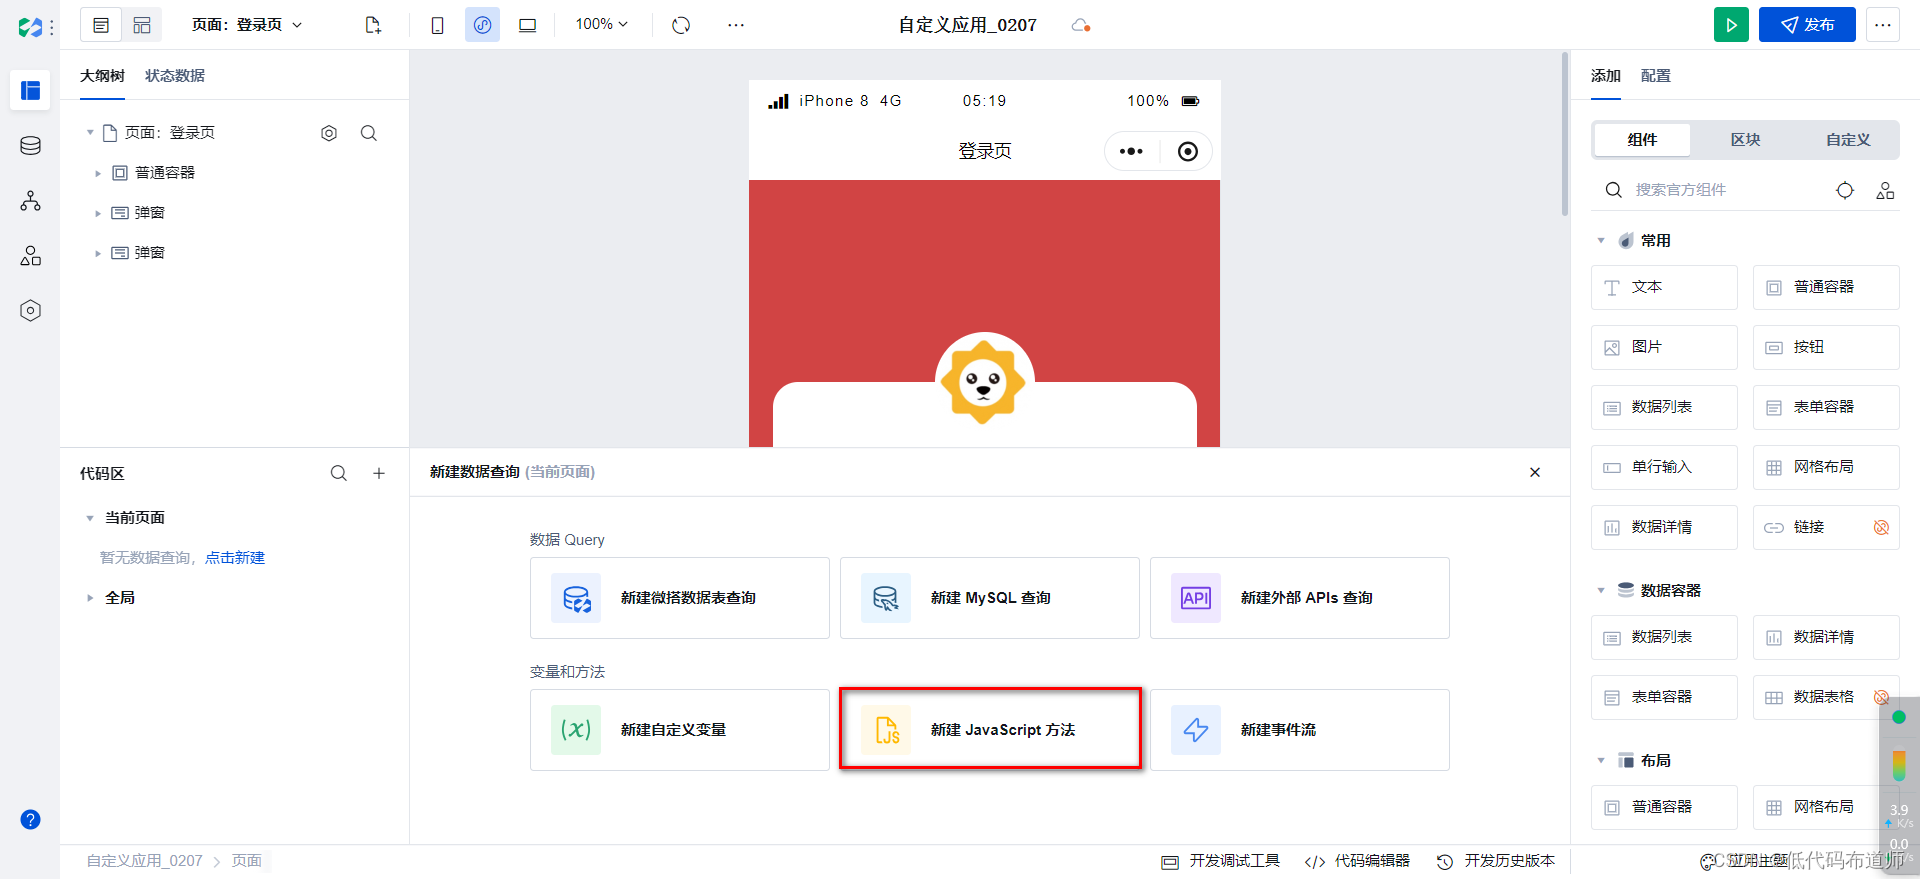This screenshot has height=879, width=1920.
Task: Select 新建 MySQL 查询 card
Action: (990, 598)
